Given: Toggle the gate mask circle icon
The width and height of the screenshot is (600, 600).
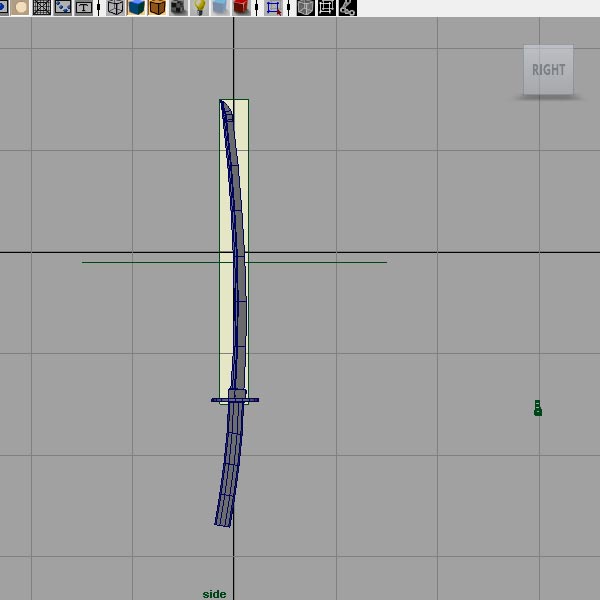Looking at the screenshot, I should (20, 7).
